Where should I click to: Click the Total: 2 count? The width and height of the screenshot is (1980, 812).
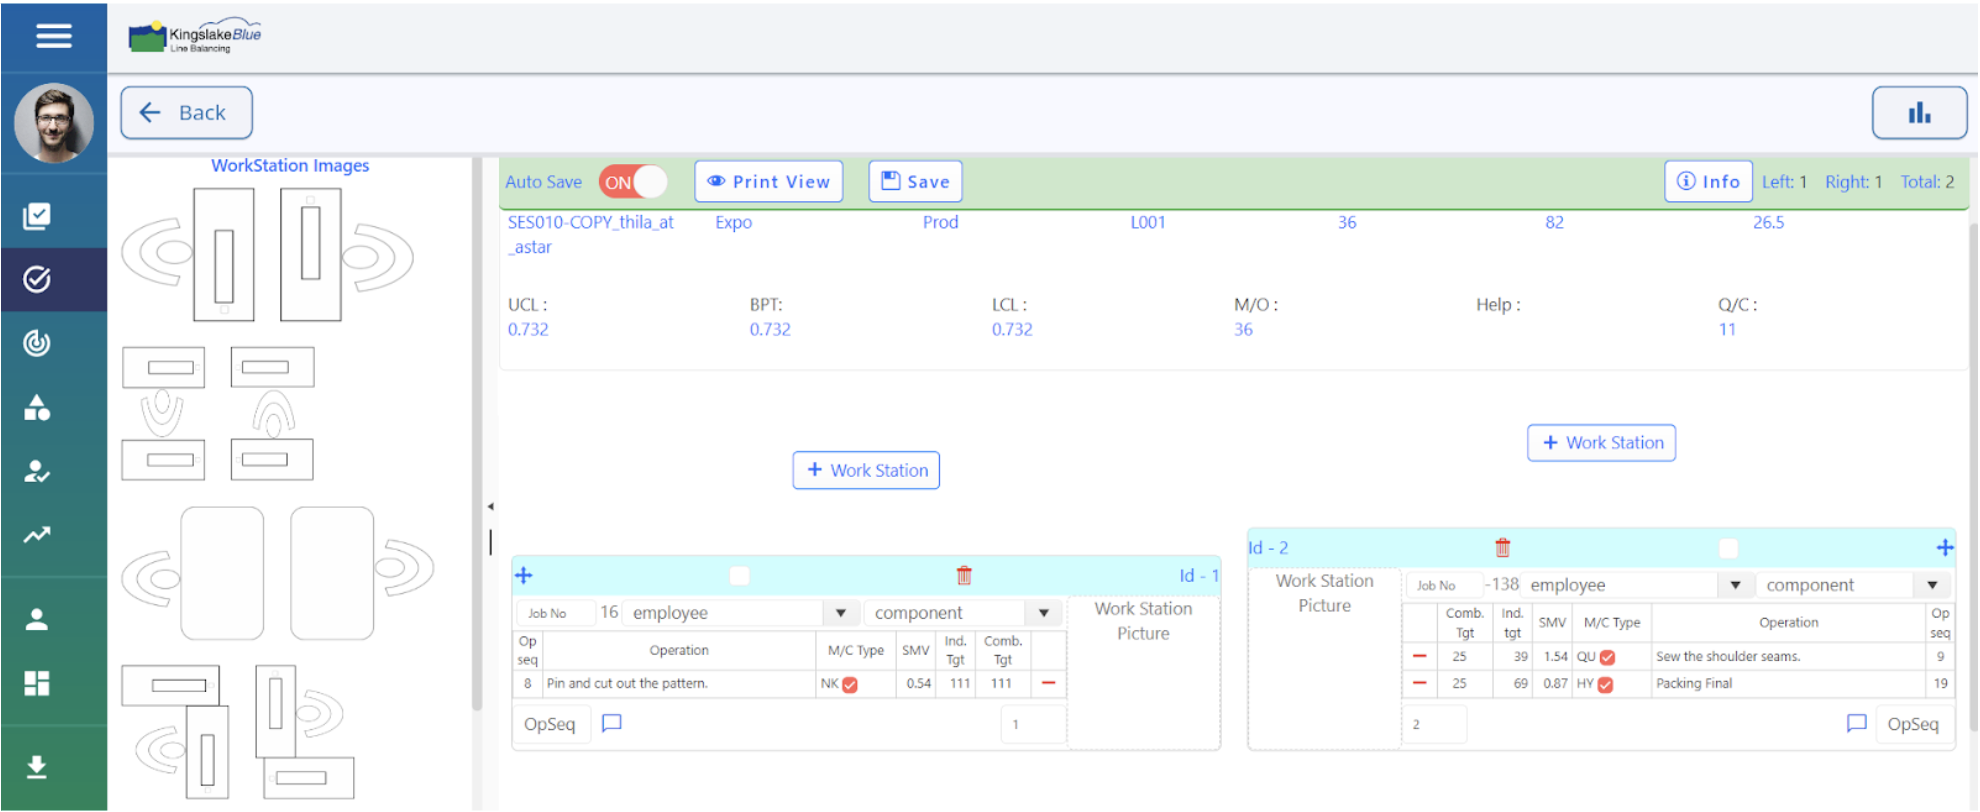point(1927,182)
